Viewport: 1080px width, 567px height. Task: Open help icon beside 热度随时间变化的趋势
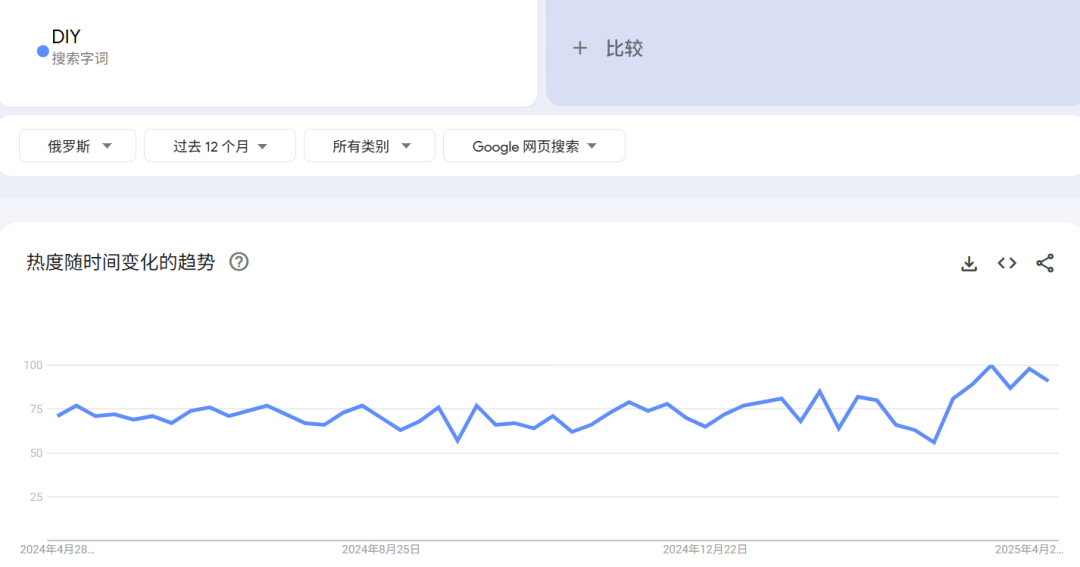click(x=239, y=262)
